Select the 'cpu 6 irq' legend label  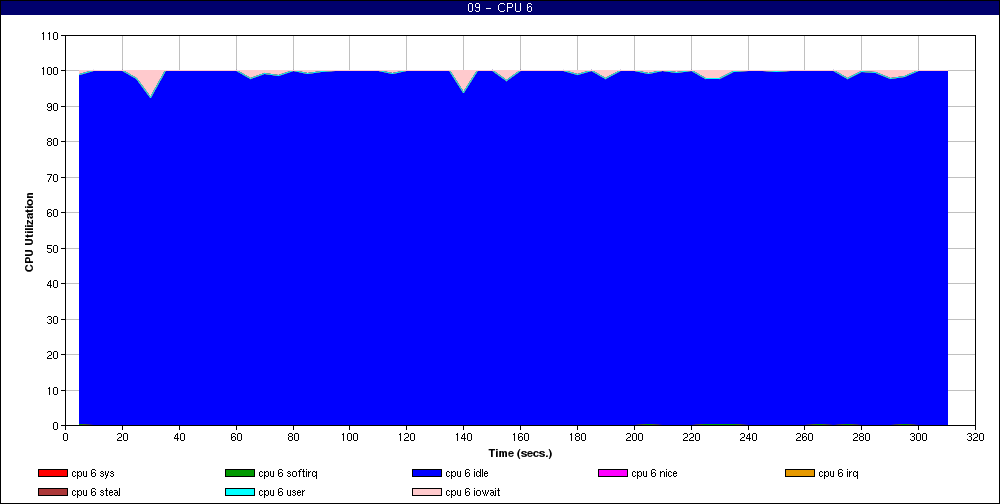[x=839, y=473]
